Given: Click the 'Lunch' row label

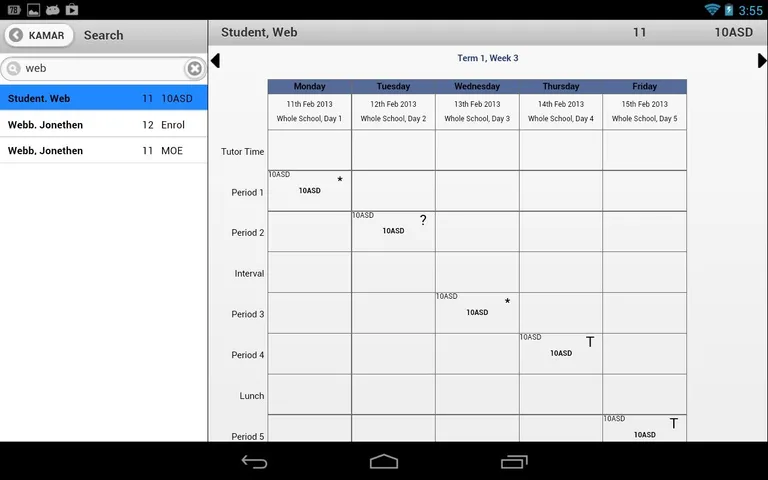Looking at the screenshot, I should tap(252, 396).
